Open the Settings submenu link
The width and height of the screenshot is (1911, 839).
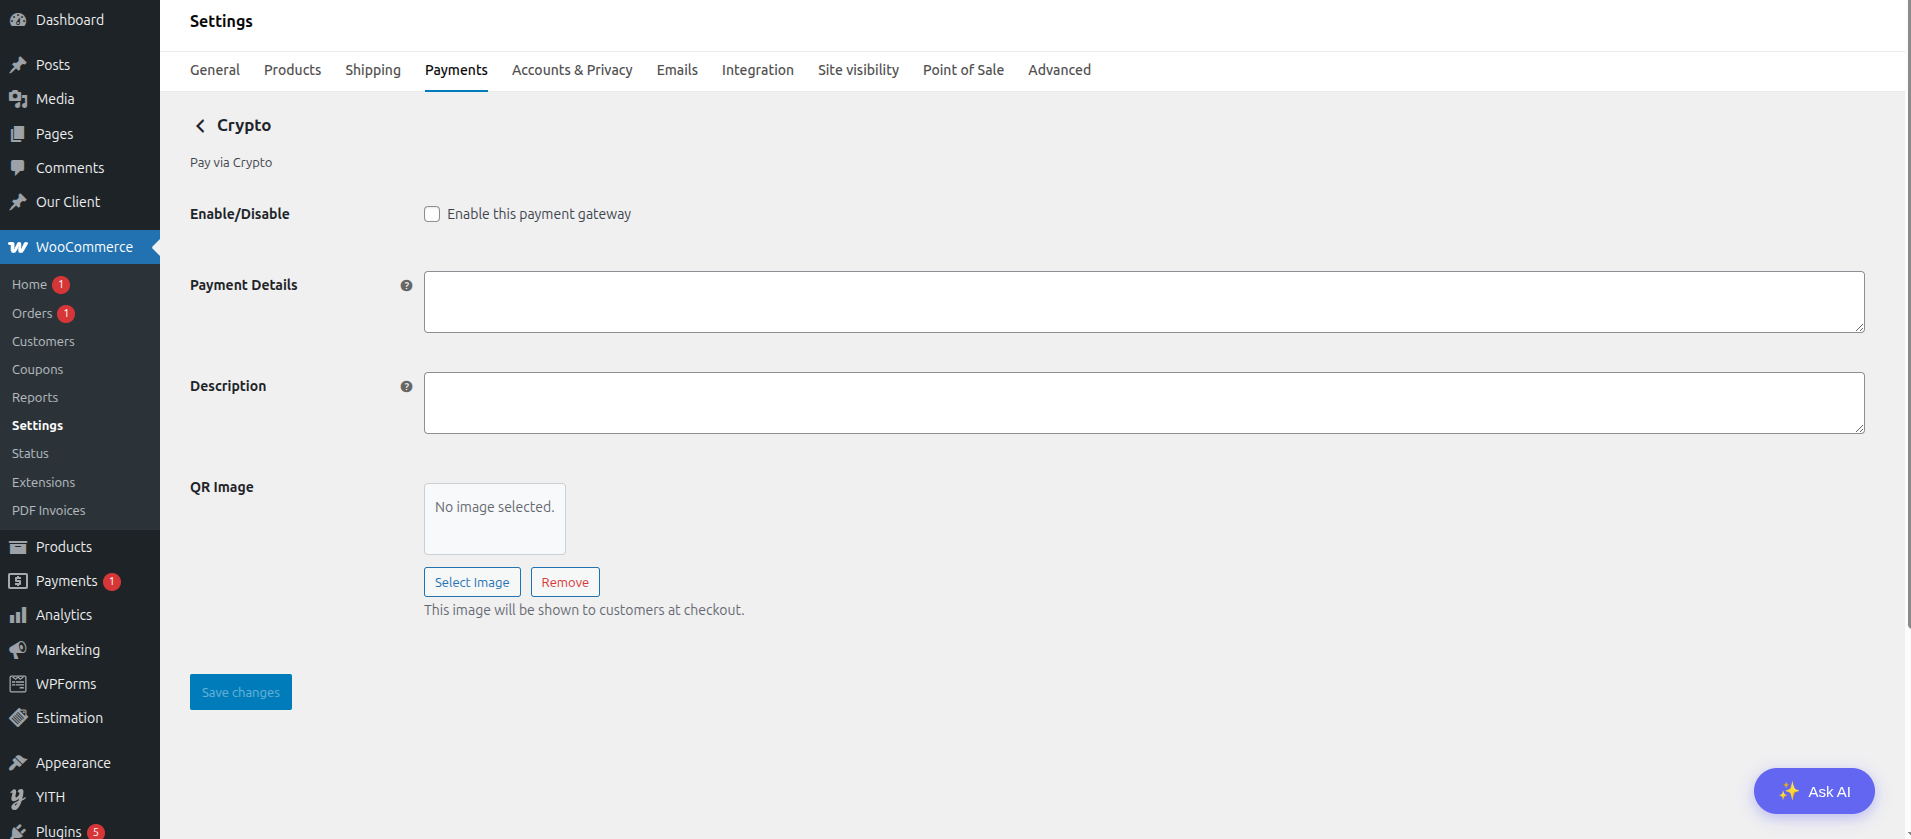point(37,426)
